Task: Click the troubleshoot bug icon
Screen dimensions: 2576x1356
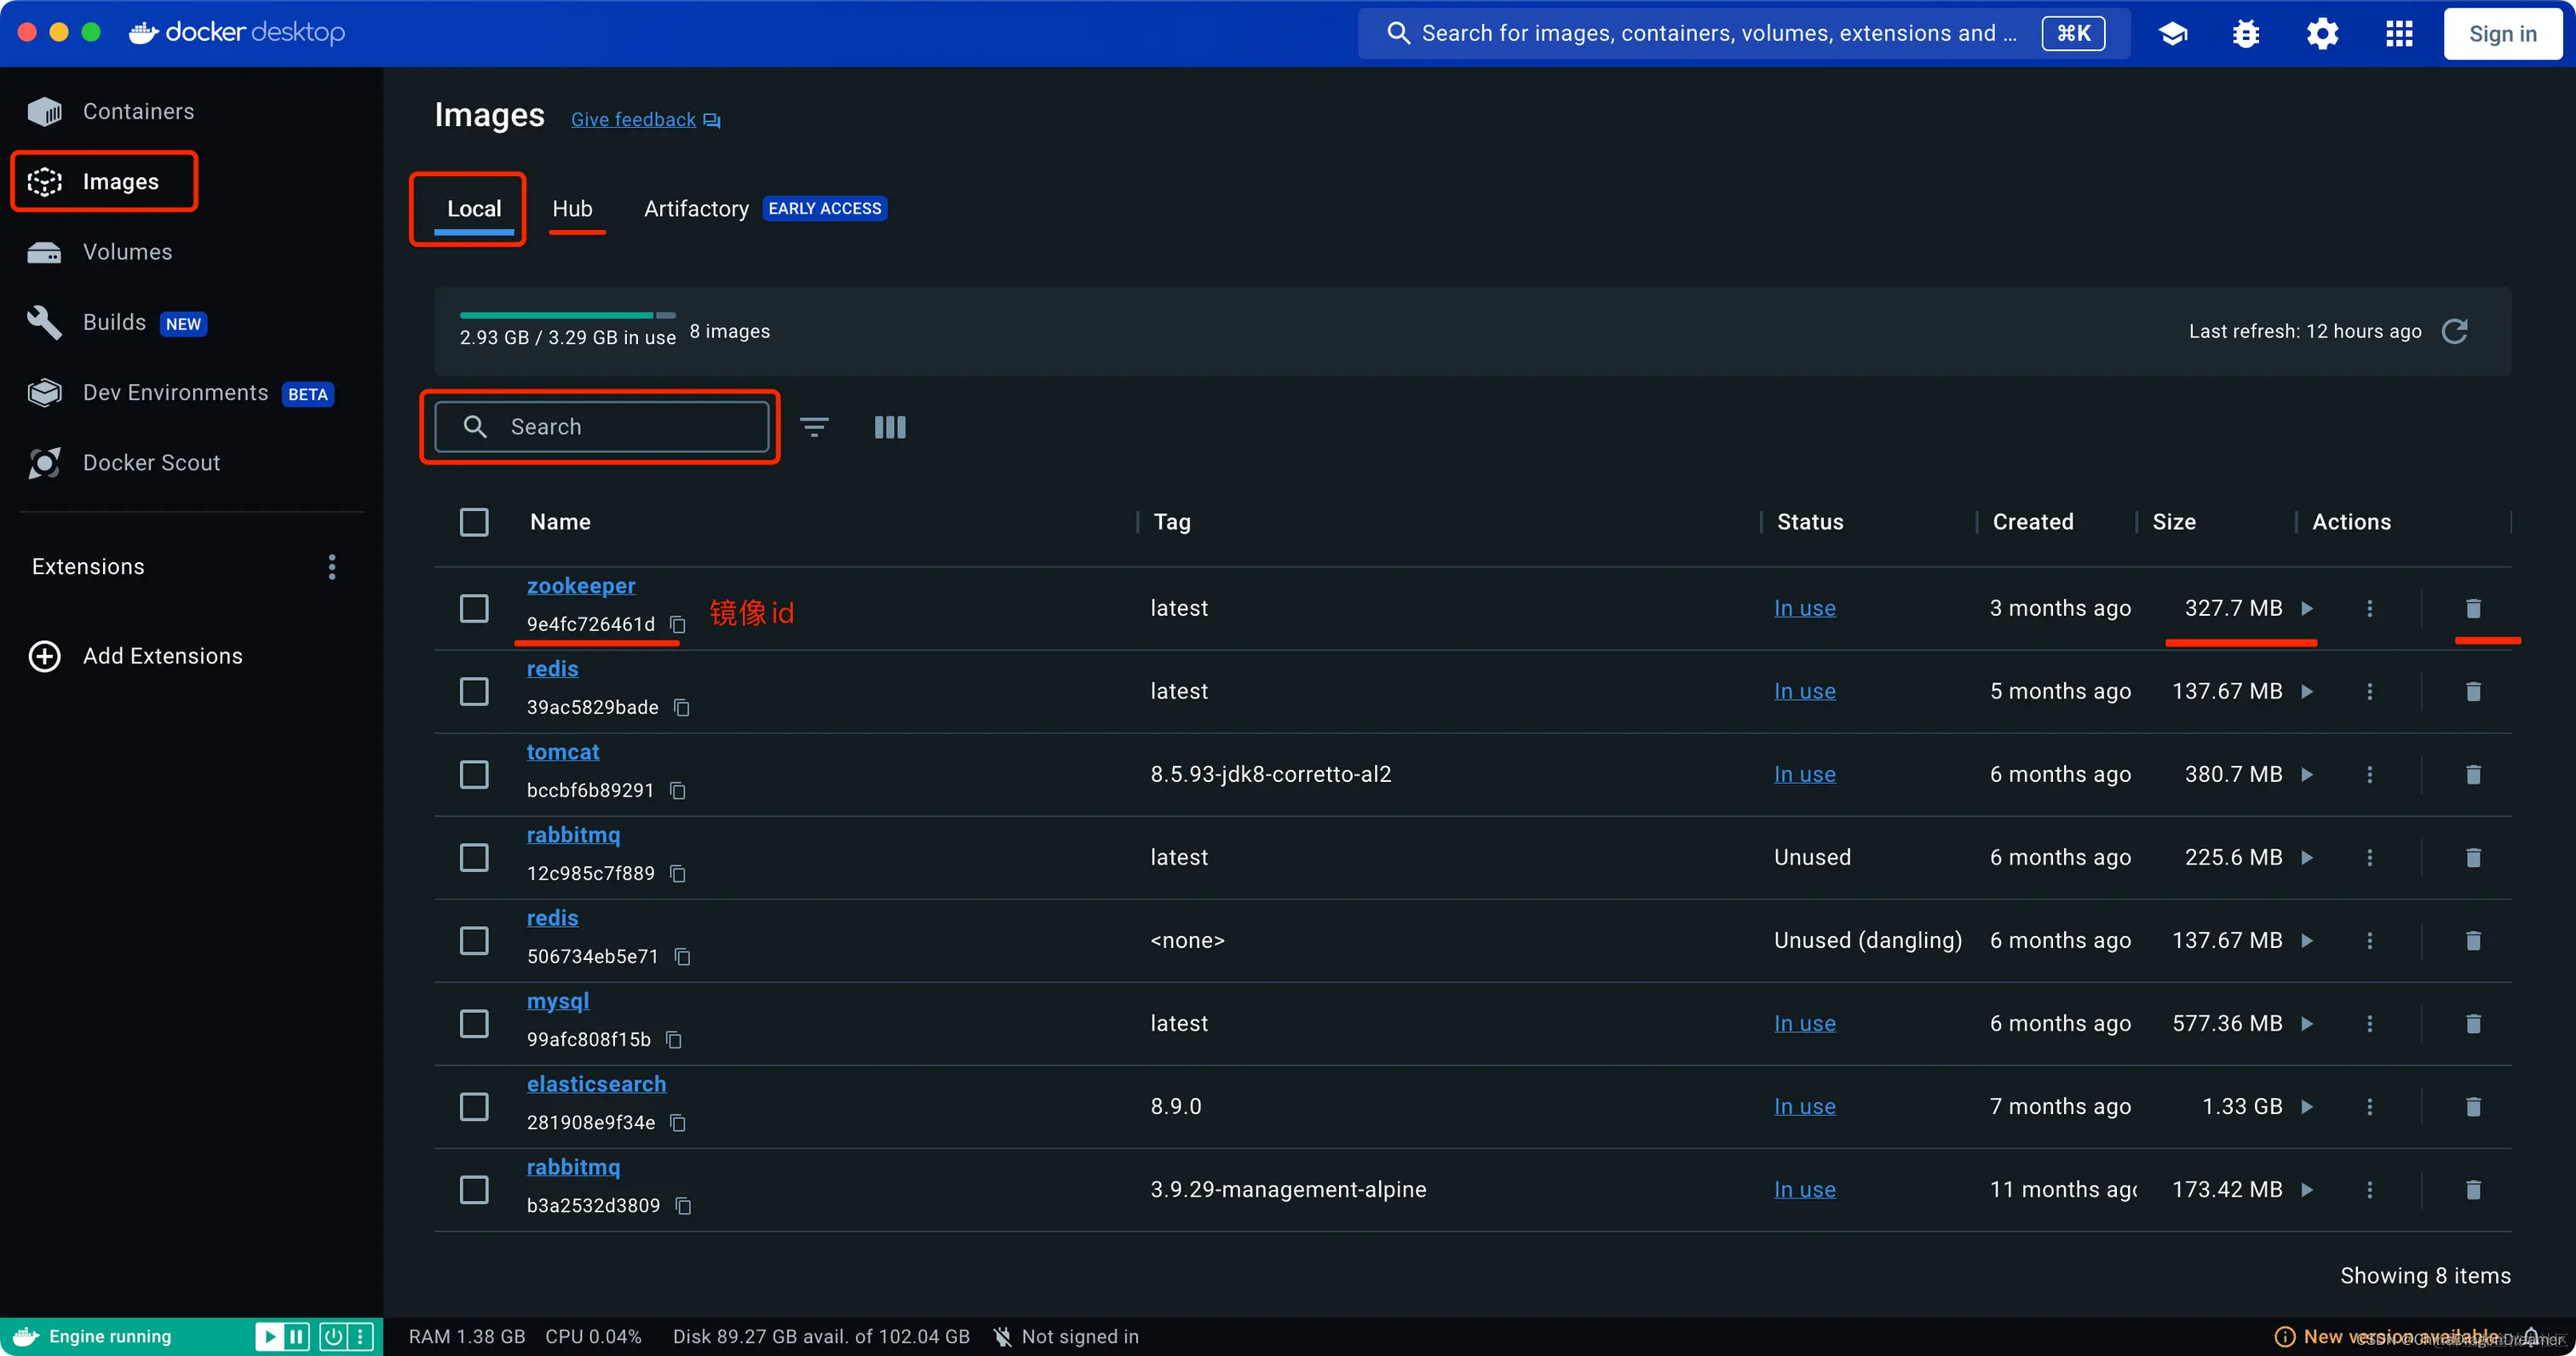Action: [x=2246, y=34]
